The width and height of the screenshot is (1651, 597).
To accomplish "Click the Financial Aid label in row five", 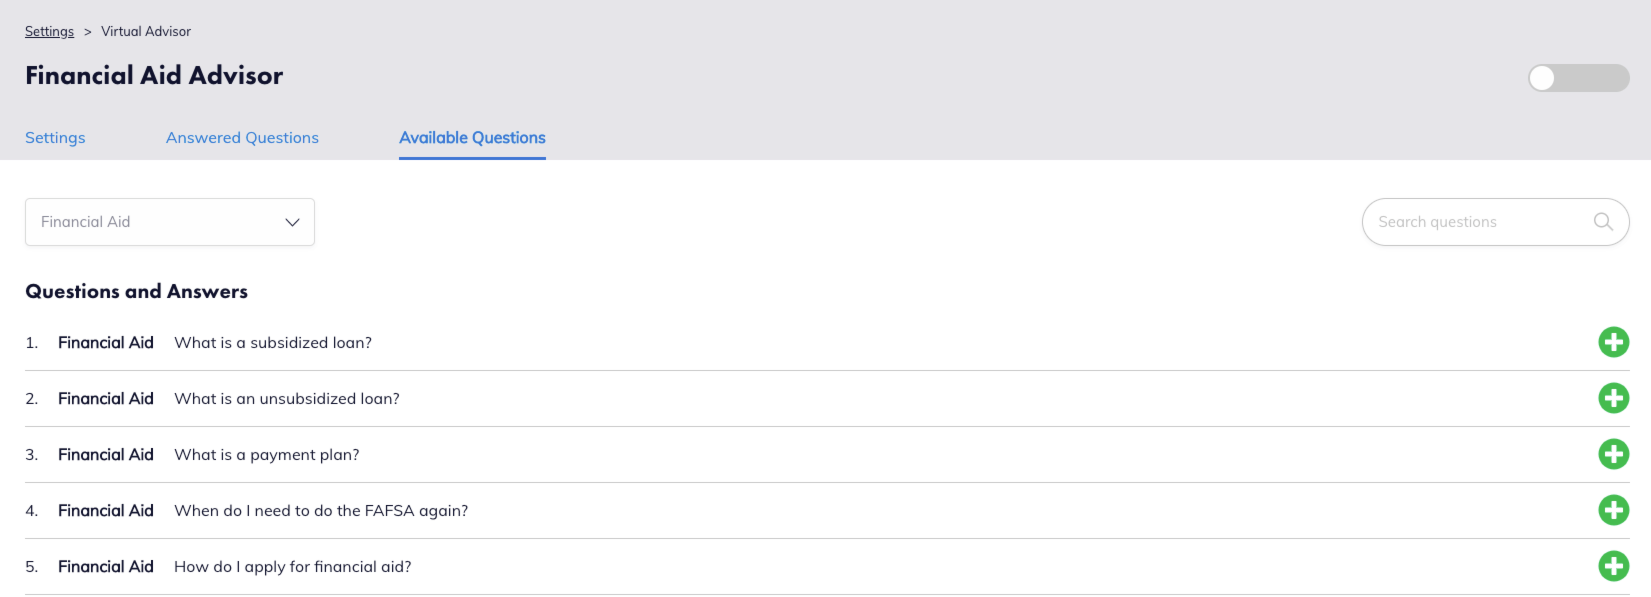I will point(106,566).
